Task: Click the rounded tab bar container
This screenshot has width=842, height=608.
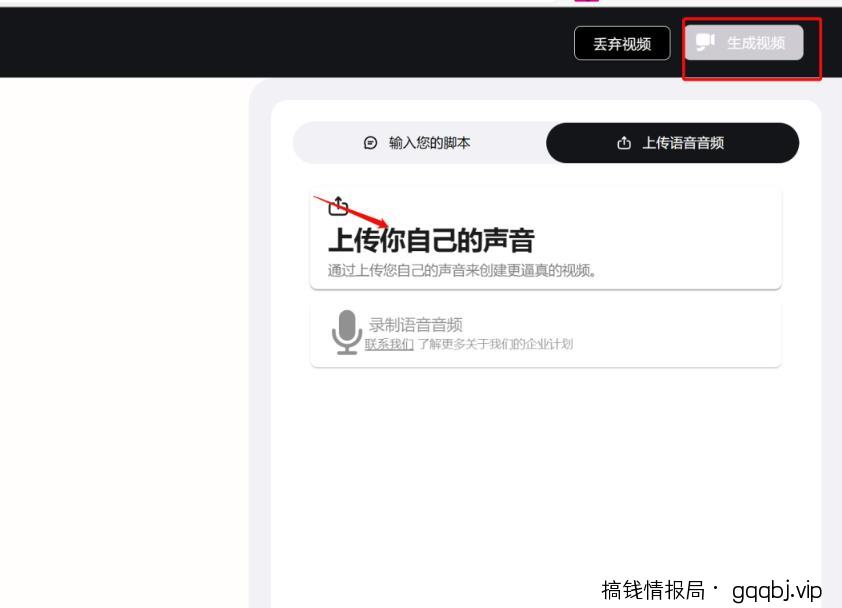Action: (545, 142)
